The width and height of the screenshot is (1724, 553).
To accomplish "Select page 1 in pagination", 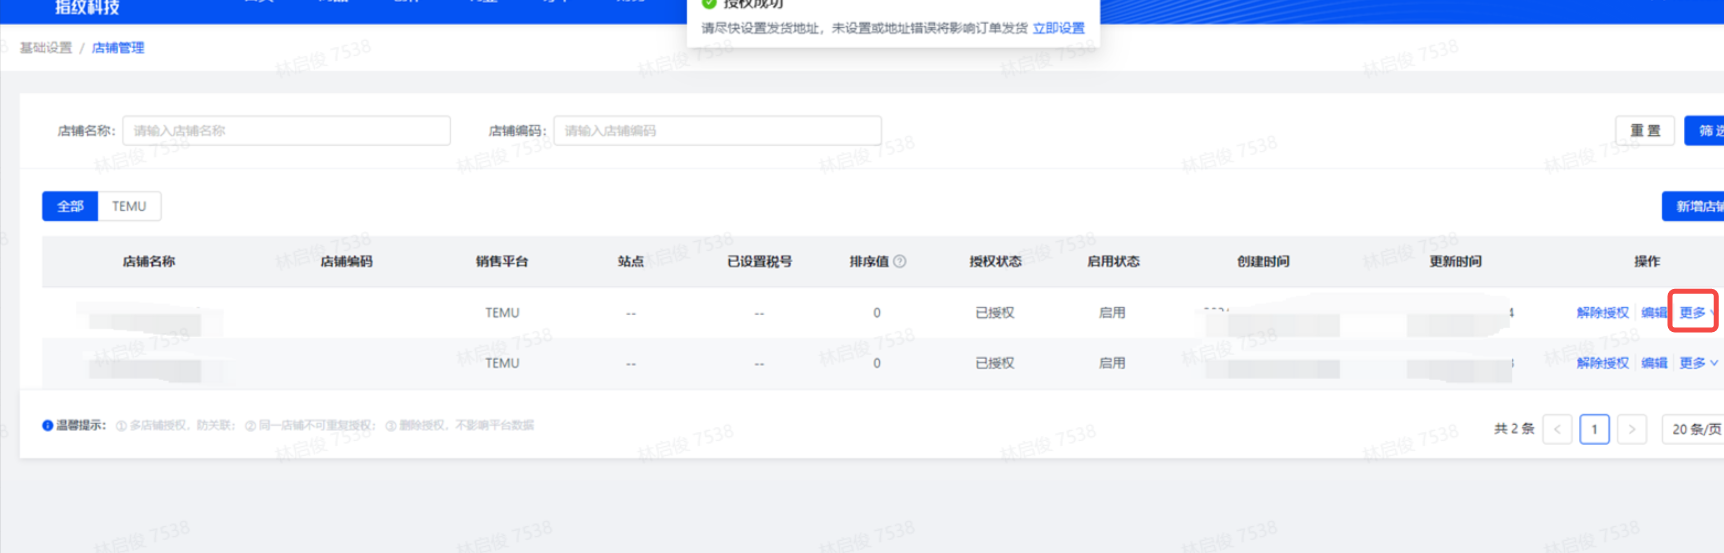I will (1594, 429).
